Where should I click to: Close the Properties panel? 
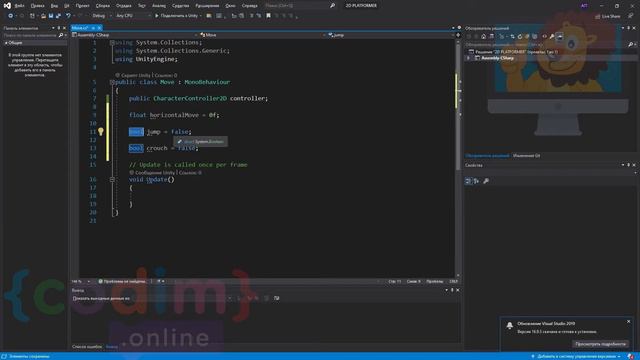click(634, 165)
